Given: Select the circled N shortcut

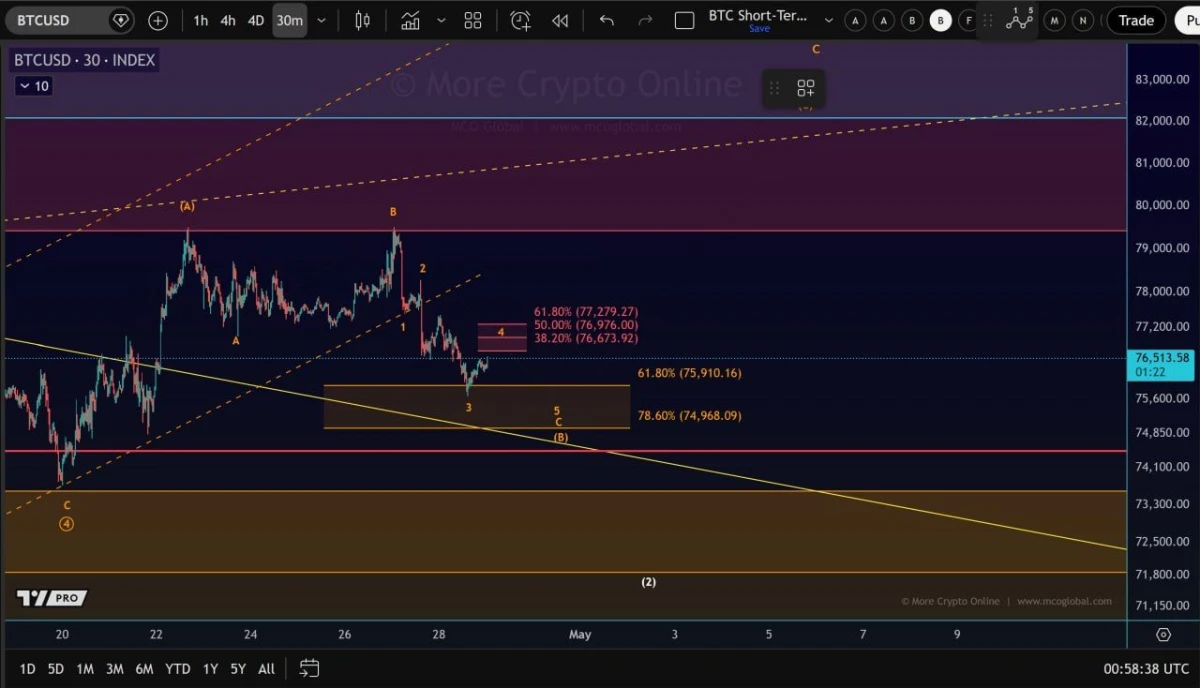Looking at the screenshot, I should click(x=1083, y=20).
